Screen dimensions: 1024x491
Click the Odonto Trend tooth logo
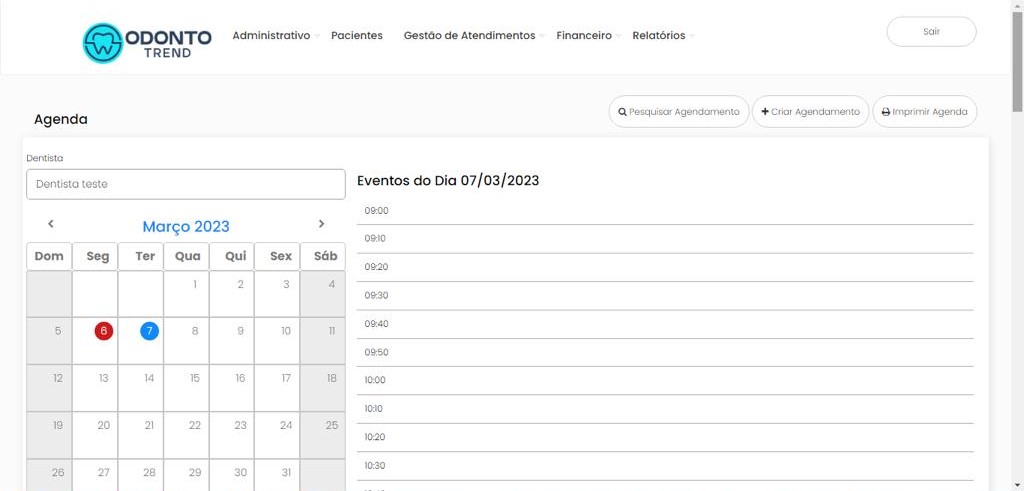(x=103, y=43)
